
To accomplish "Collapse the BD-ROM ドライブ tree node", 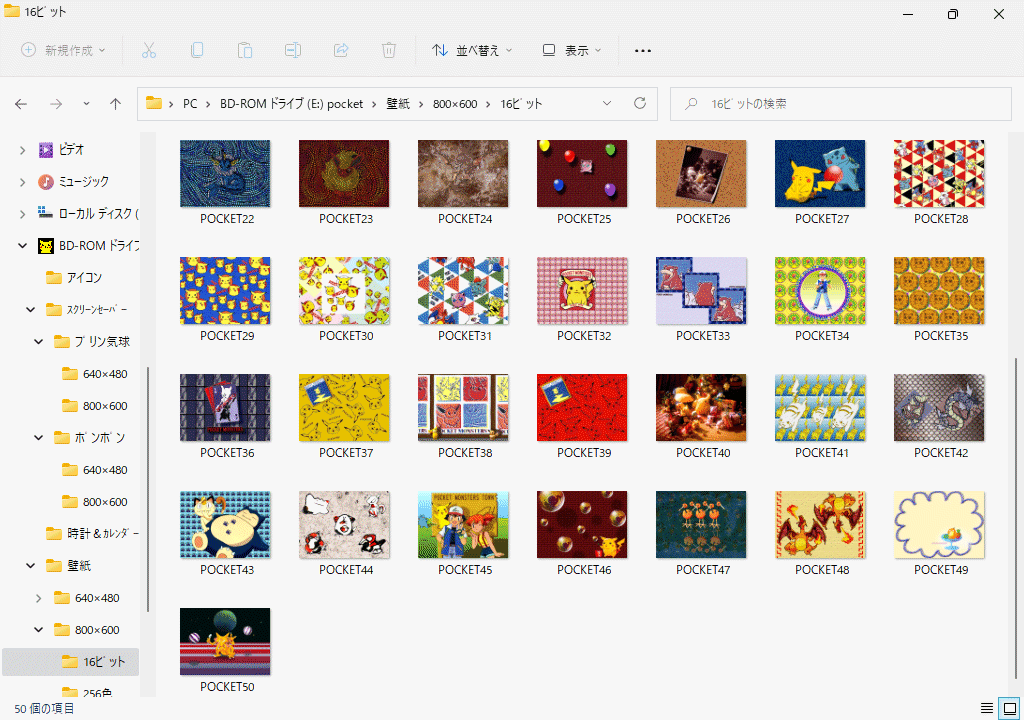I will point(22,246).
